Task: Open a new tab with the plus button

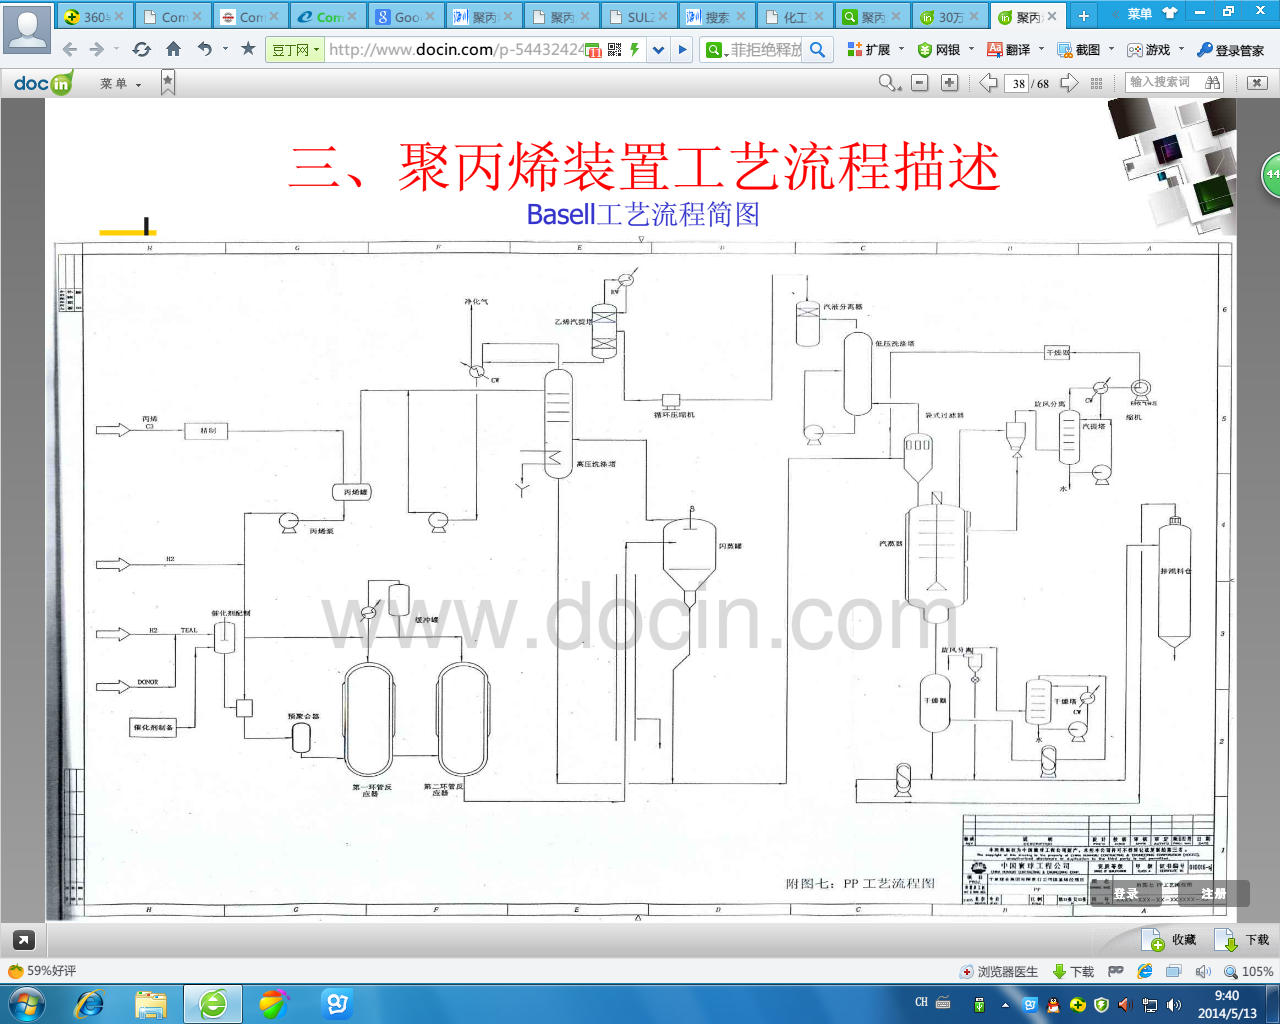Action: click(x=1083, y=16)
